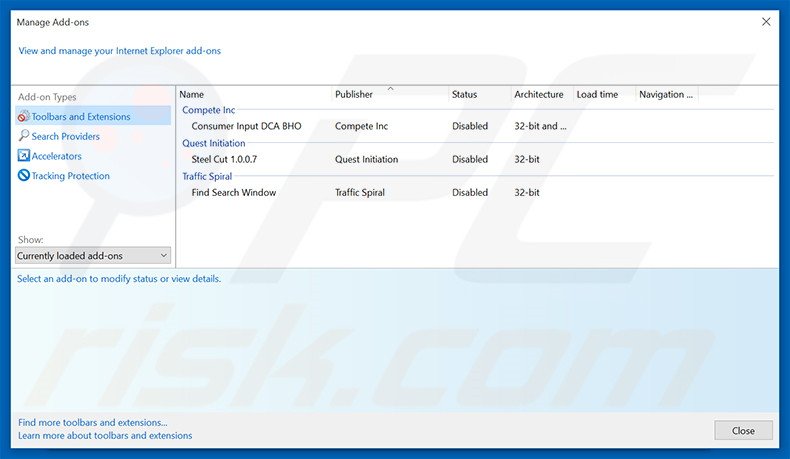Click the sort arrow above Publisher
The height and width of the screenshot is (459, 790).
click(x=390, y=88)
